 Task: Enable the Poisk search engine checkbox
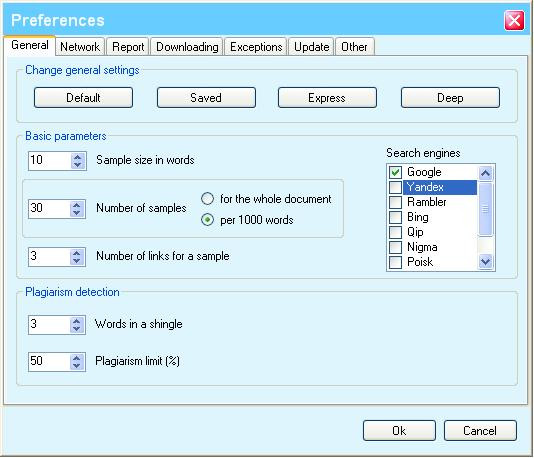395,262
